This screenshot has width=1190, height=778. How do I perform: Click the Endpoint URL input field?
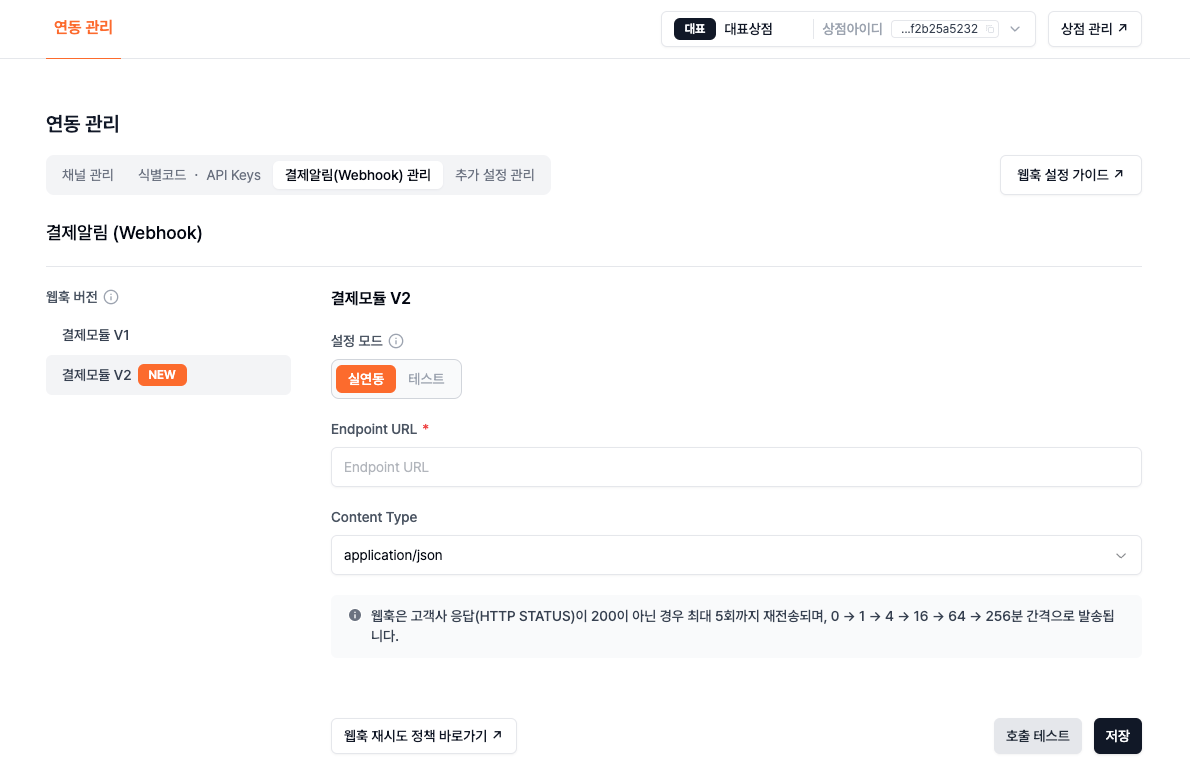[736, 467]
